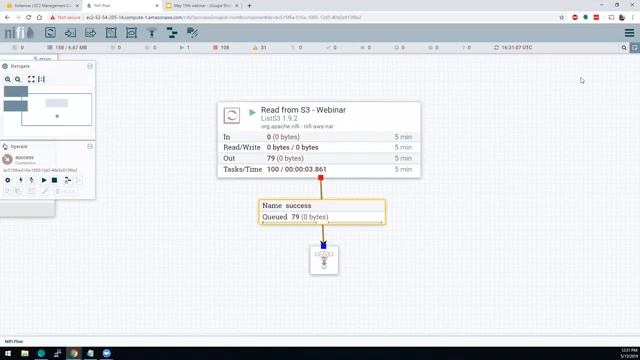Open Chrome three-dot menu
The image size is (640, 360).
[x=633, y=18]
